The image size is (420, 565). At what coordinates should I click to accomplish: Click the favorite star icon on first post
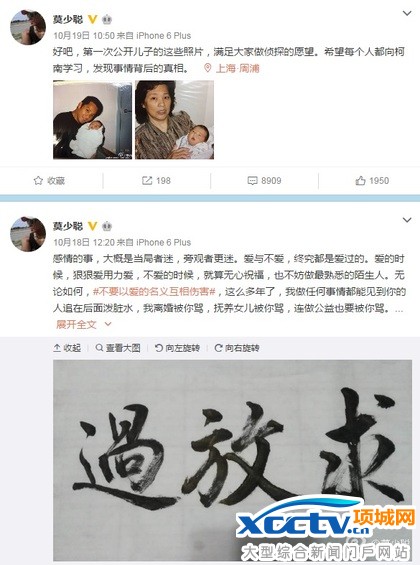pos(38,181)
